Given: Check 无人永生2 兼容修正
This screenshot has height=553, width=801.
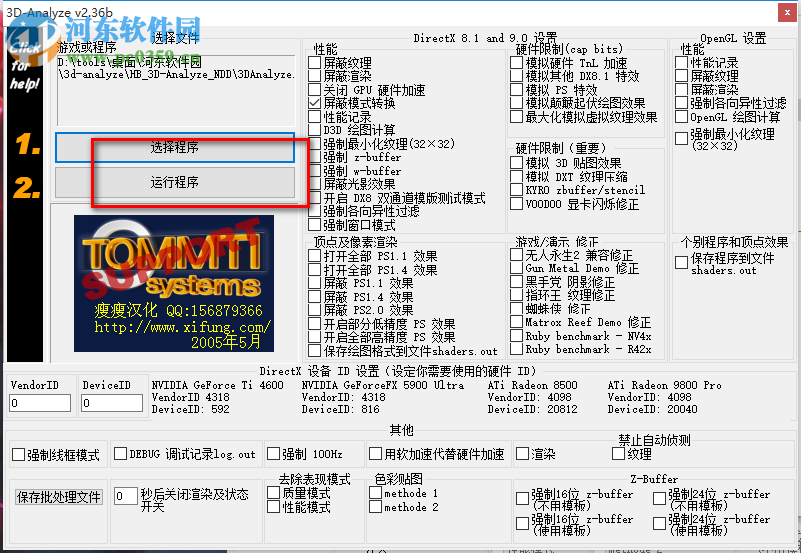Looking at the screenshot, I should 516,254.
